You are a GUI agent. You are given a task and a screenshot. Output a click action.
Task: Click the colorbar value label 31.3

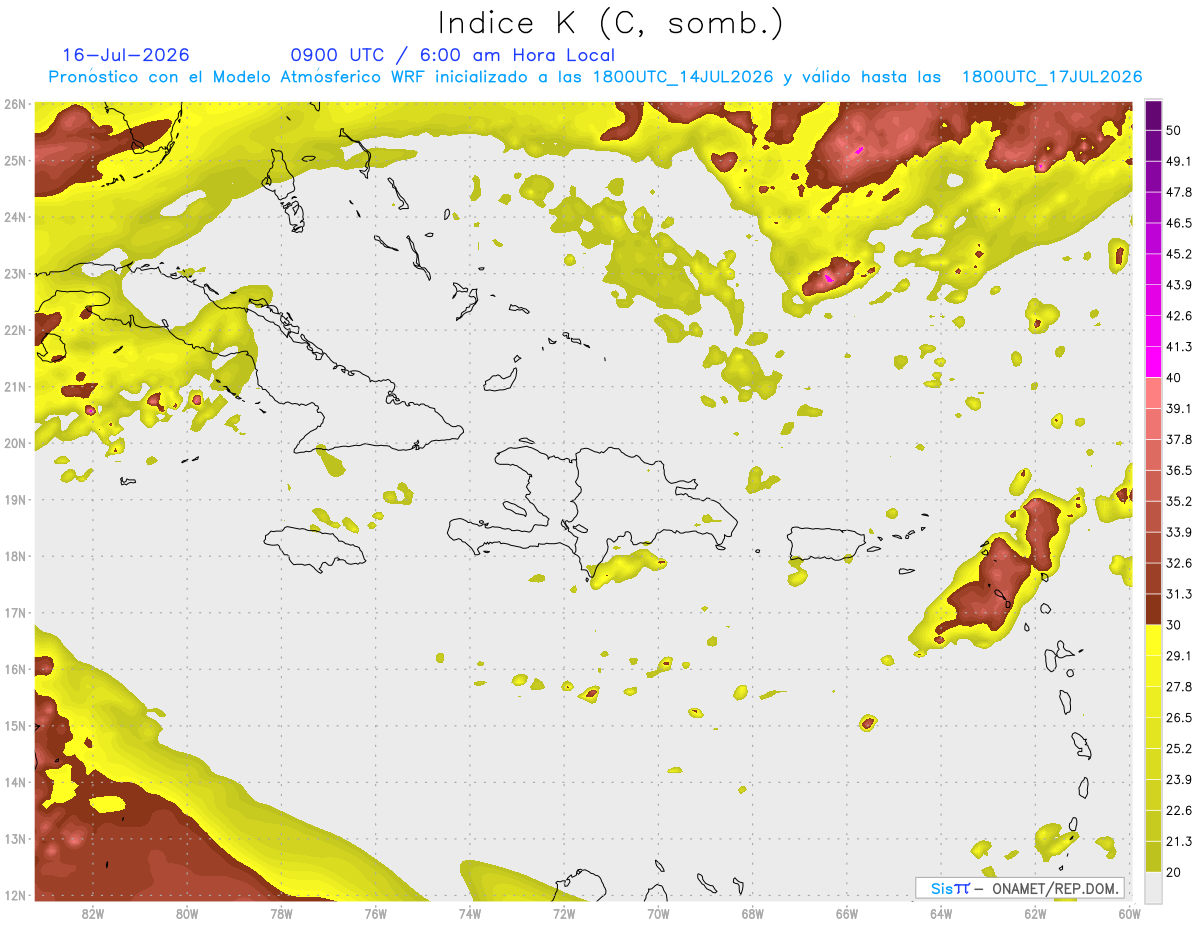click(1179, 594)
